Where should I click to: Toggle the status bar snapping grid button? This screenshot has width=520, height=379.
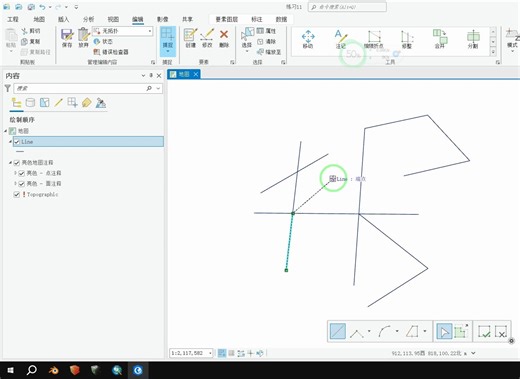[x=222, y=353]
